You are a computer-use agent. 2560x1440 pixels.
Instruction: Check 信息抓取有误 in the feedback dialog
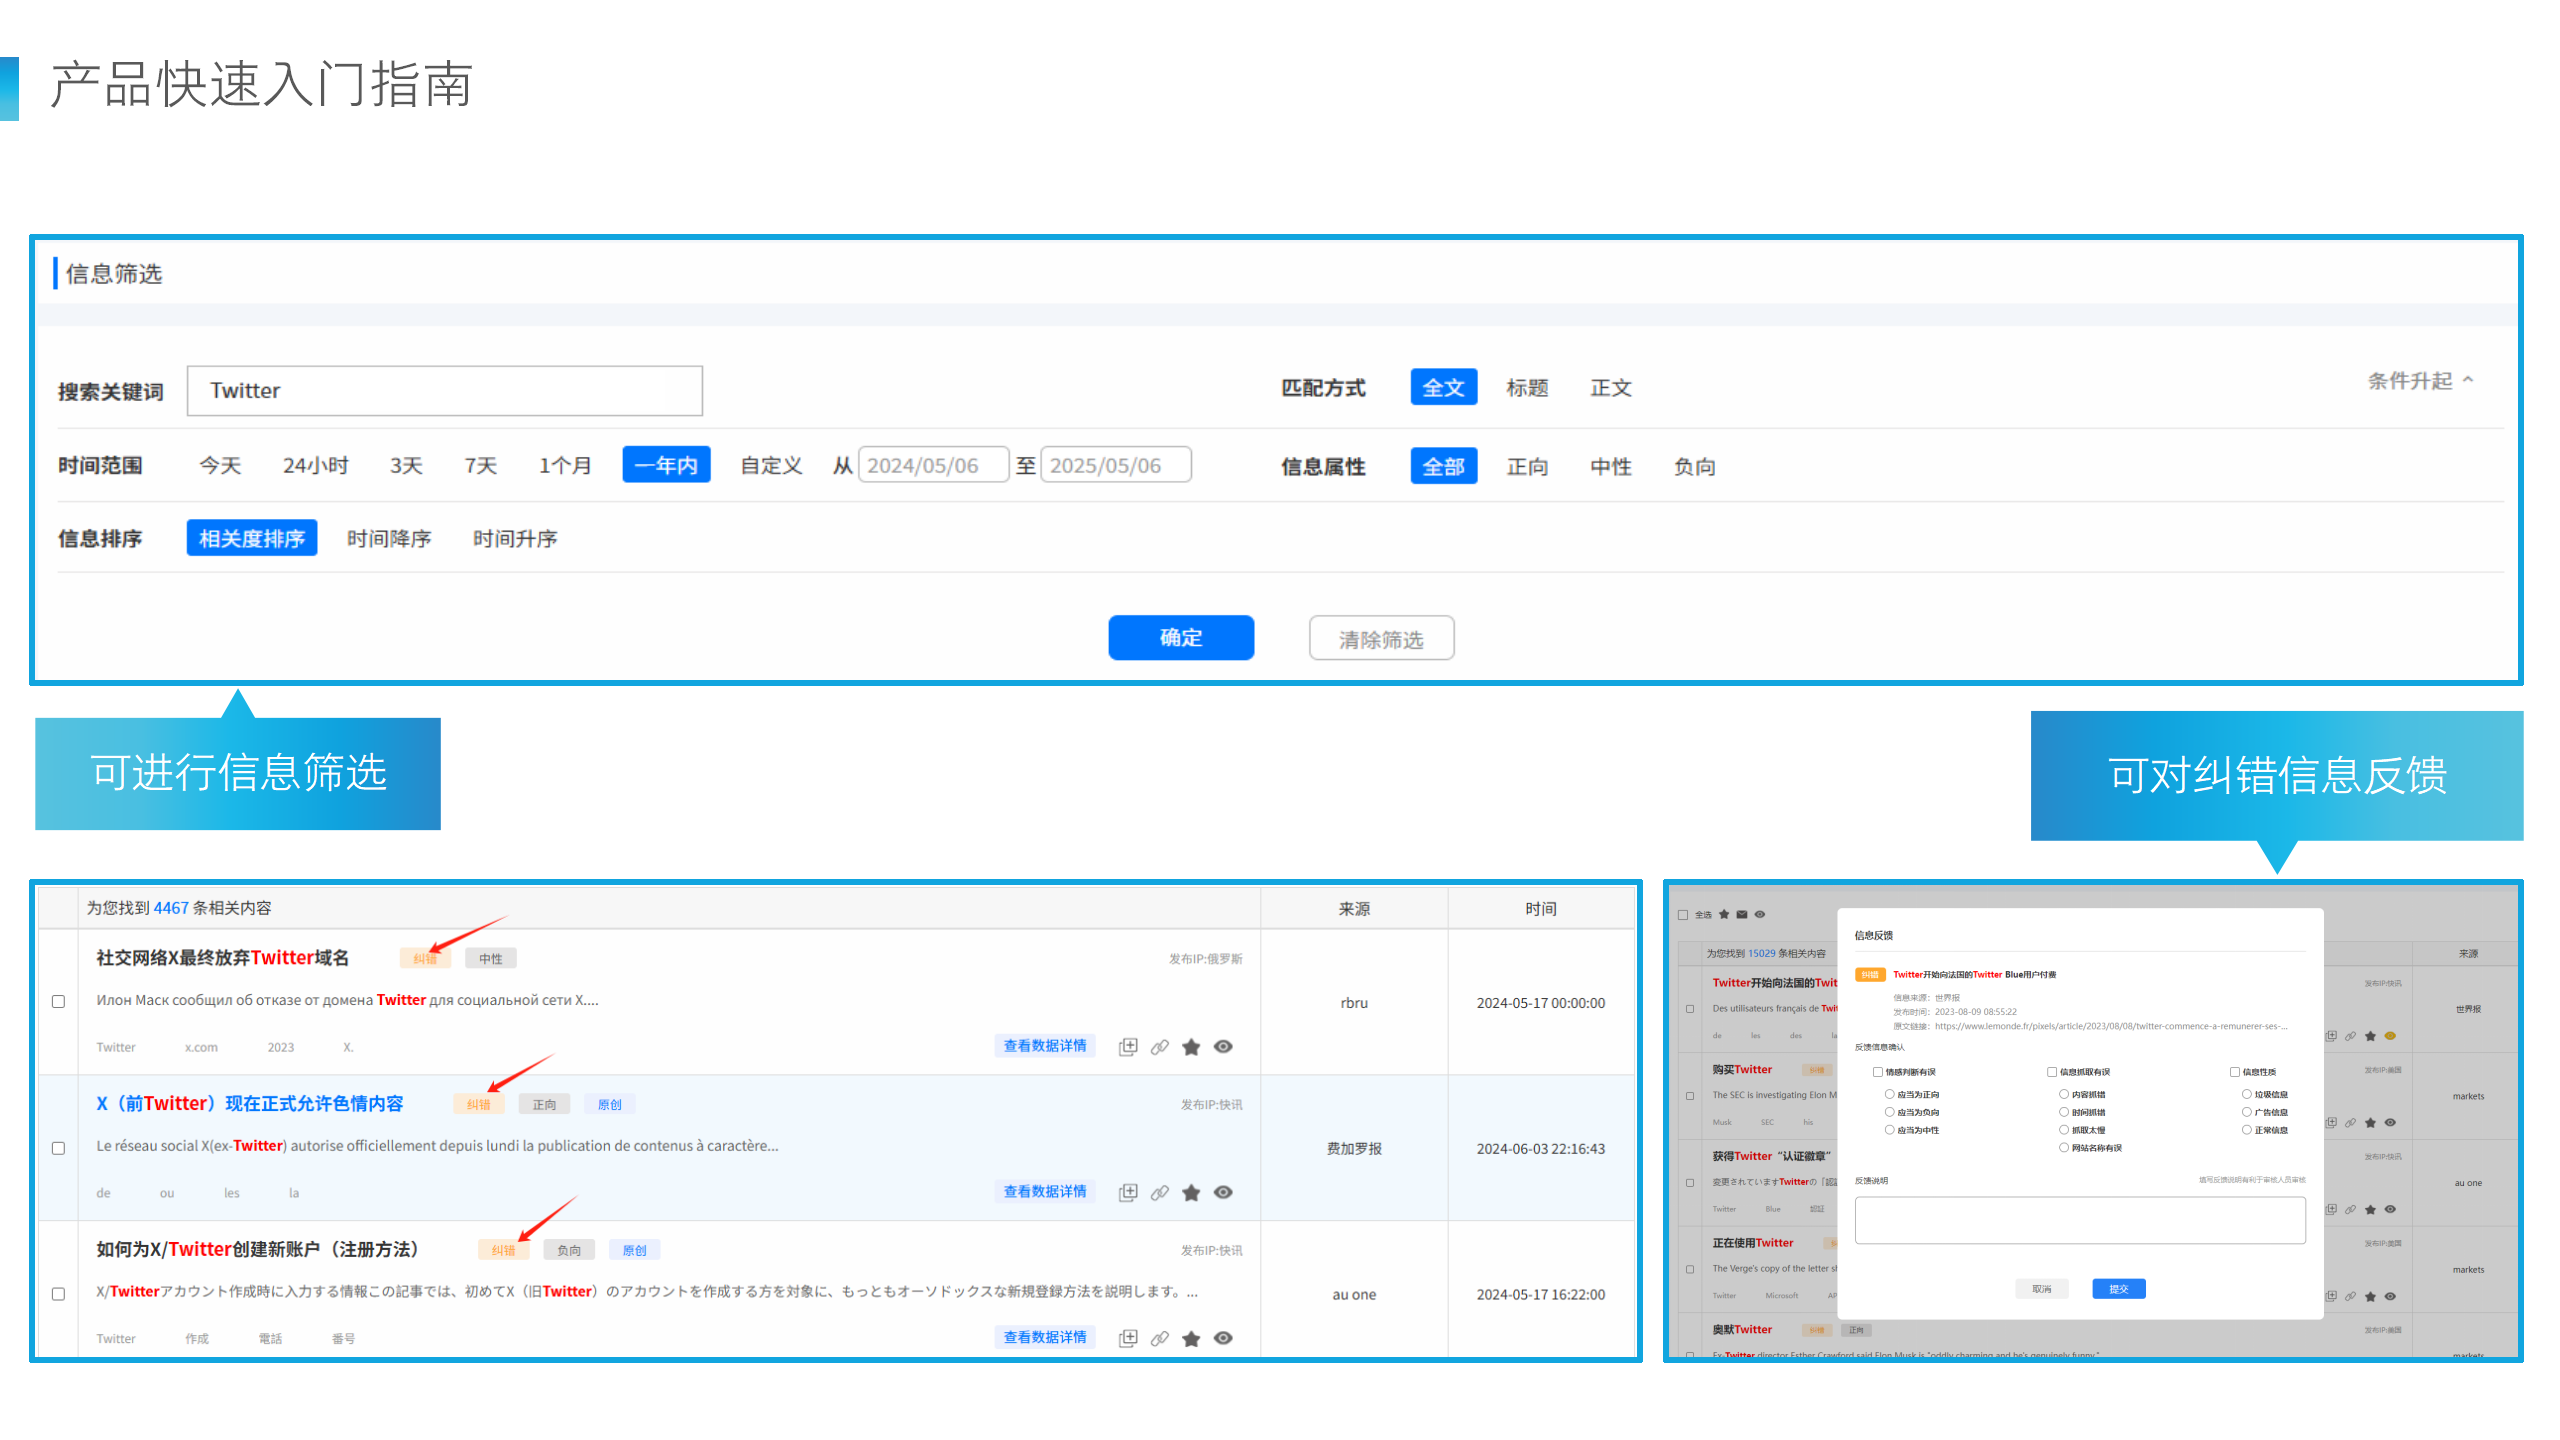(x=2052, y=1072)
